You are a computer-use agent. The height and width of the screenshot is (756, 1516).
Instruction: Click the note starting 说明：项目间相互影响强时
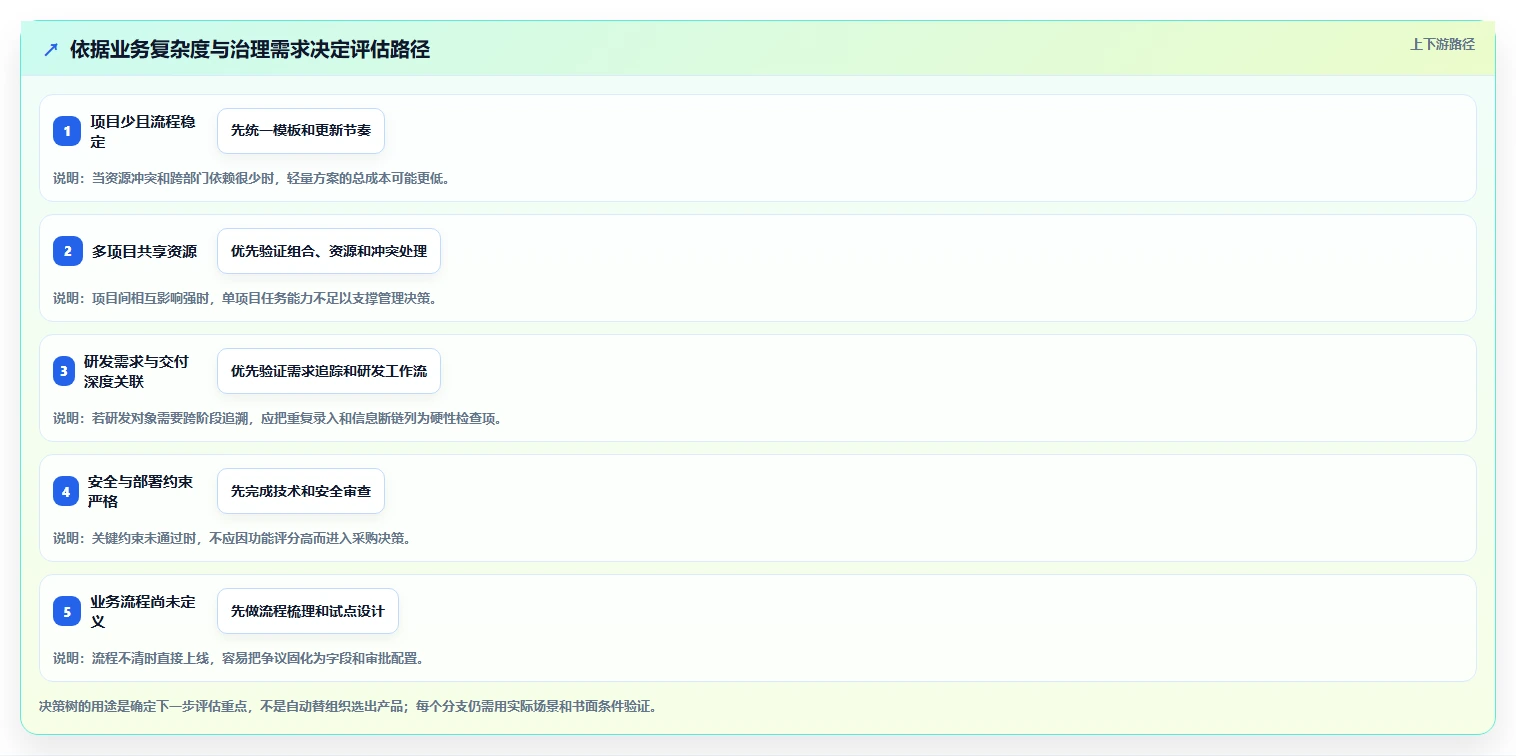click(245, 298)
